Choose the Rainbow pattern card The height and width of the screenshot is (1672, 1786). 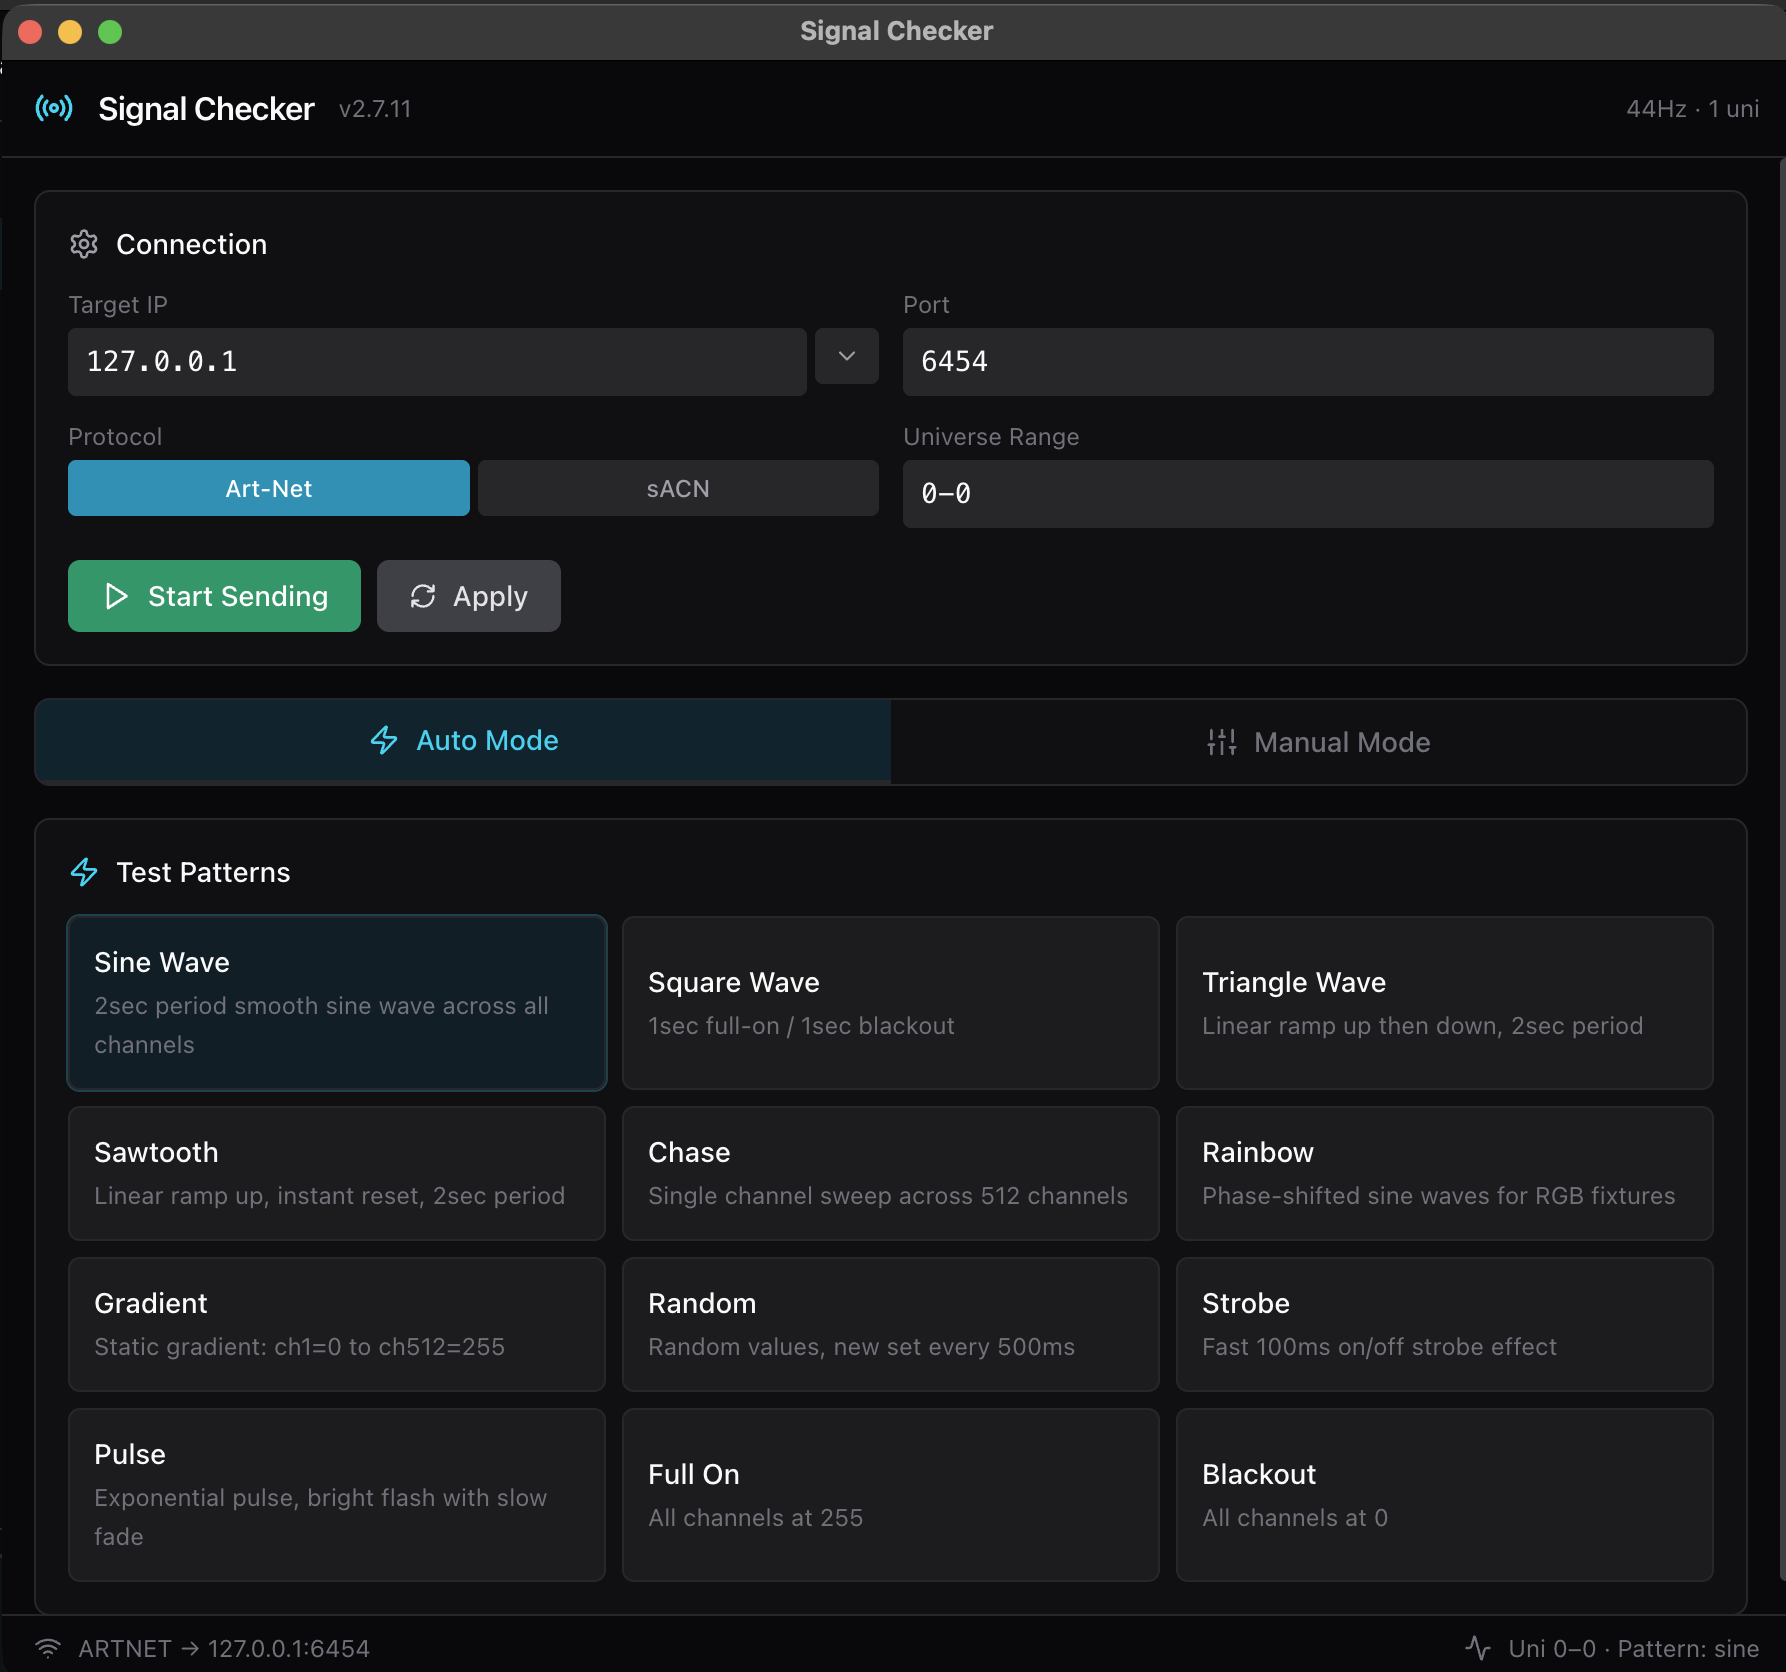1445,1173
